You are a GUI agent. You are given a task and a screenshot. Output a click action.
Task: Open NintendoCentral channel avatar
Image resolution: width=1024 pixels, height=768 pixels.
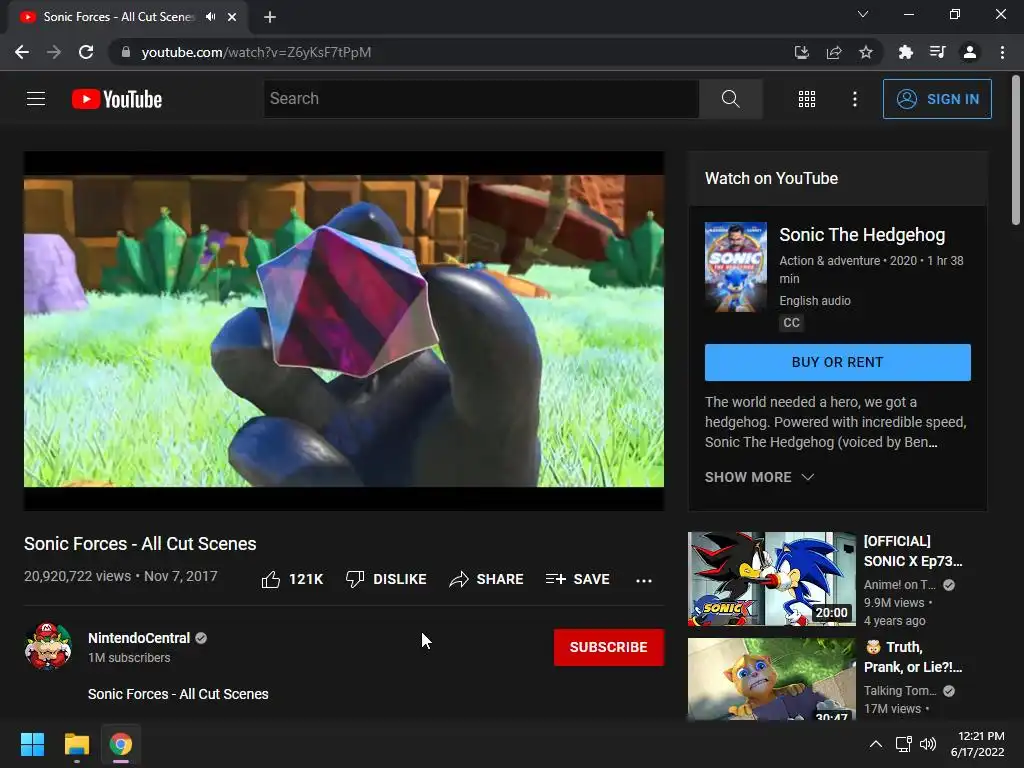(48, 647)
